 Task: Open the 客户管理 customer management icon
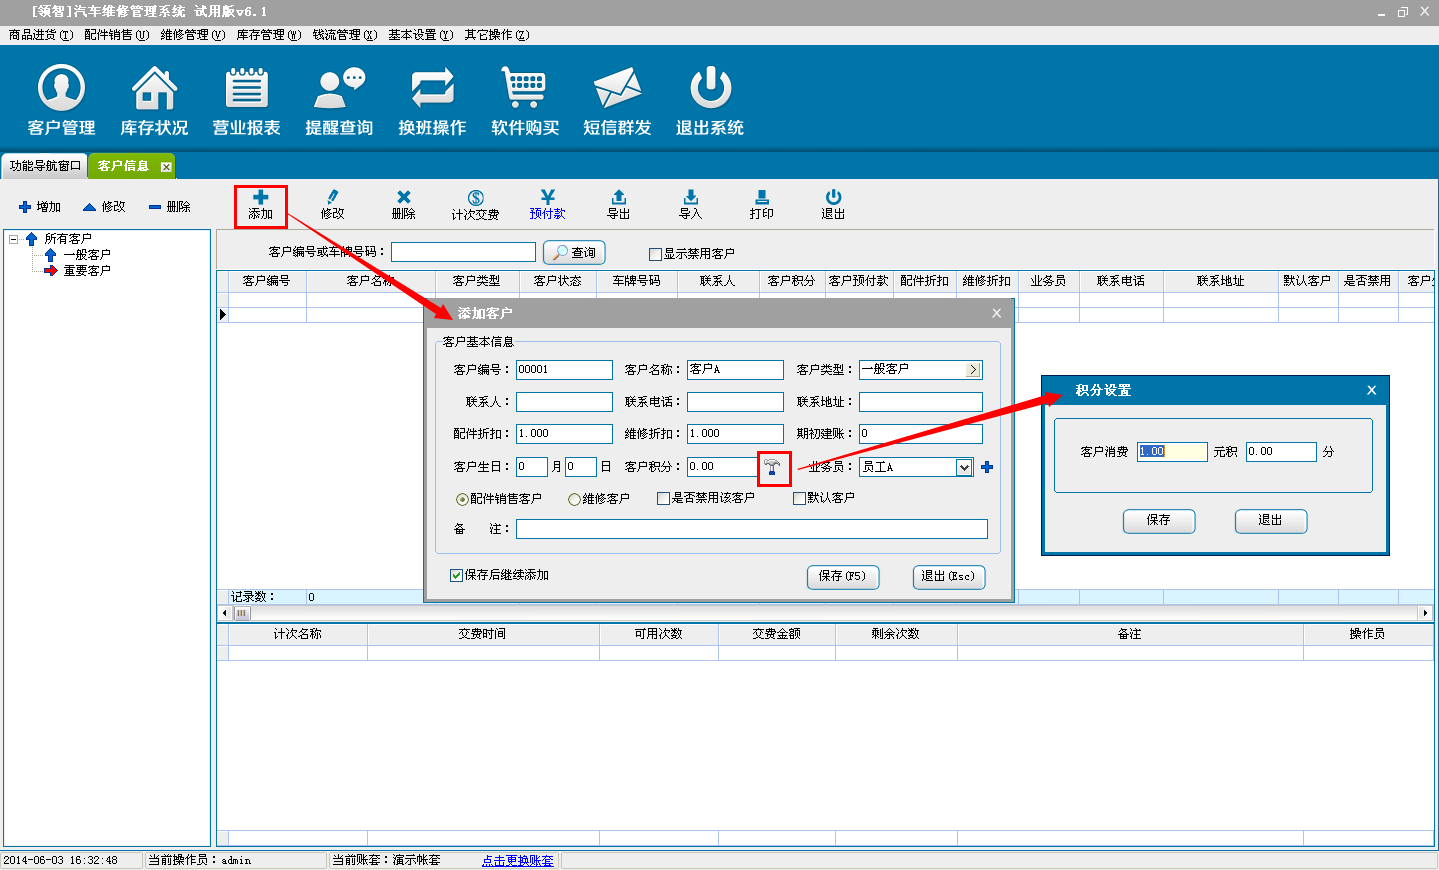click(61, 100)
